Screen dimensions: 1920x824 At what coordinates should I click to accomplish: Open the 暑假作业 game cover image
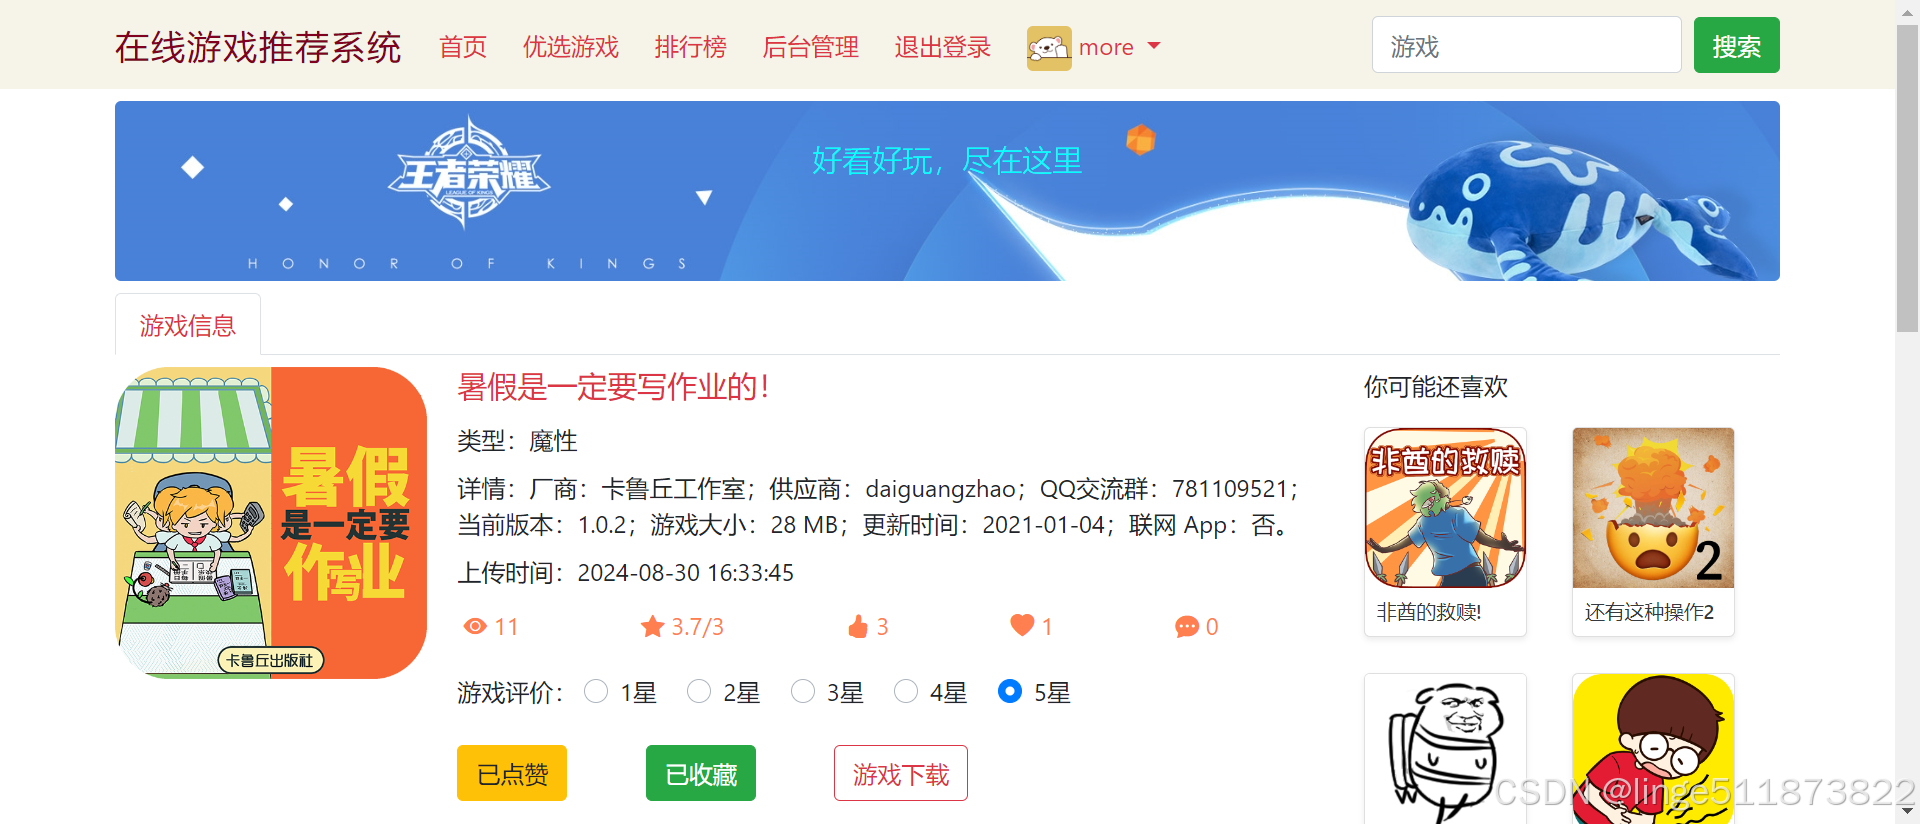(271, 523)
